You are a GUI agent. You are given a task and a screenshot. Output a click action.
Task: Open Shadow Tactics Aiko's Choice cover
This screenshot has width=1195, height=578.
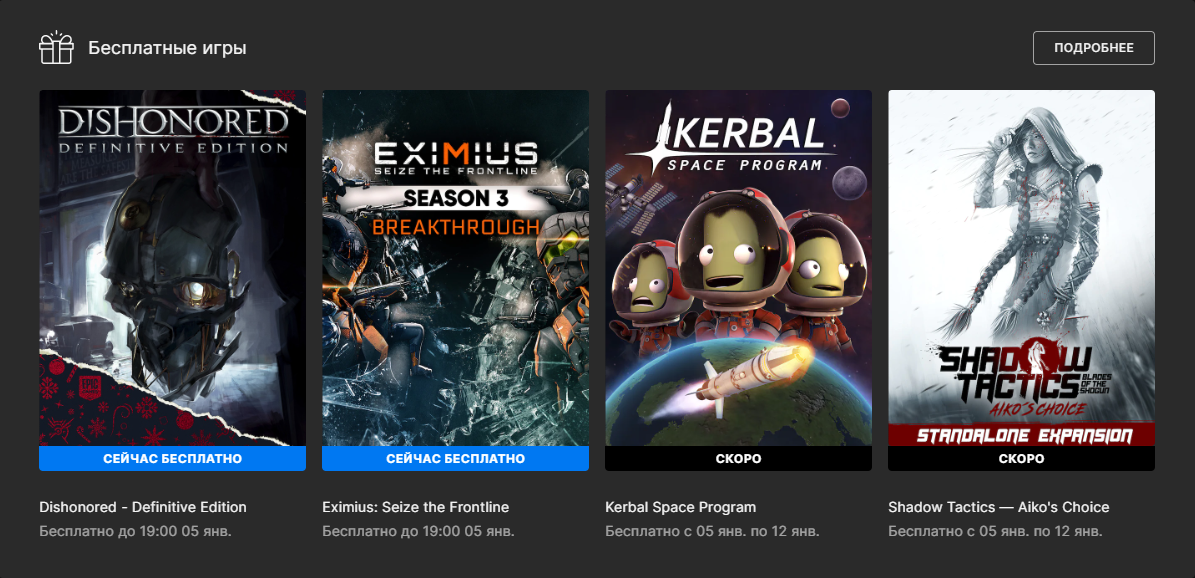tap(1021, 268)
